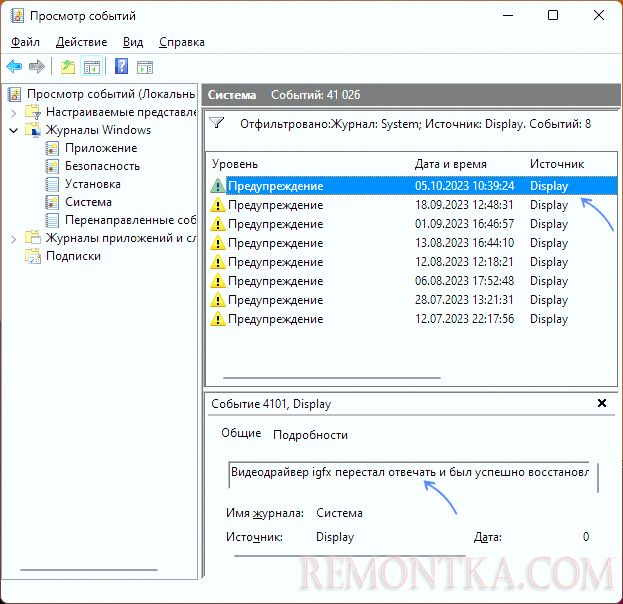Select event dated 12.08.2023 12:18:21

coord(411,262)
